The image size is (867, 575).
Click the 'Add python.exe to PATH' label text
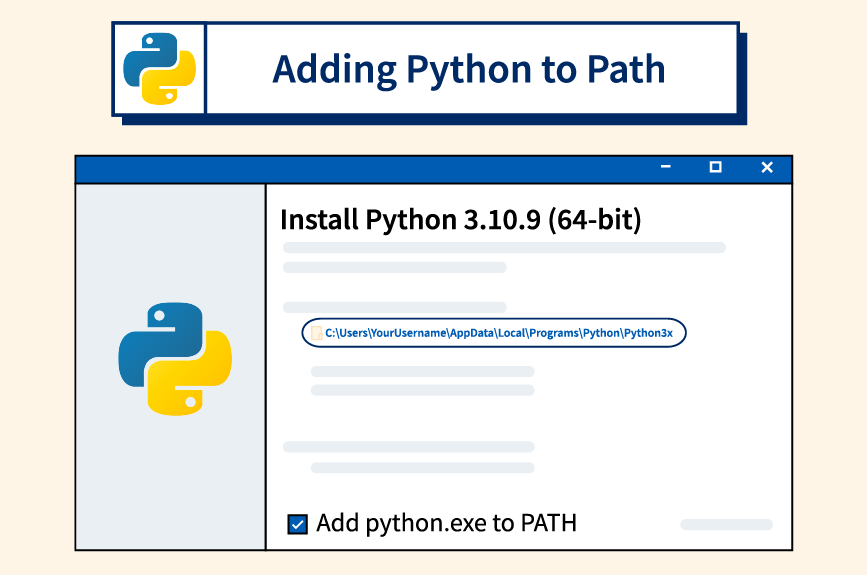pyautogui.click(x=446, y=523)
